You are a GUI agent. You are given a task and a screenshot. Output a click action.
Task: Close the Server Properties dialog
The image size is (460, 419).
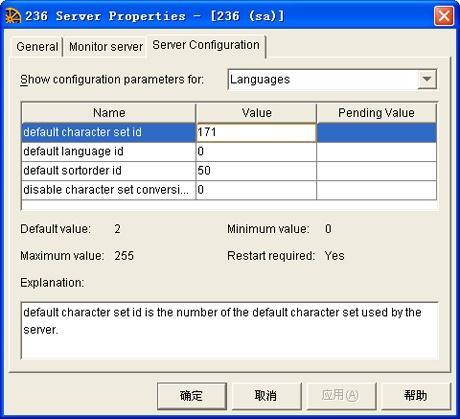coord(444,16)
